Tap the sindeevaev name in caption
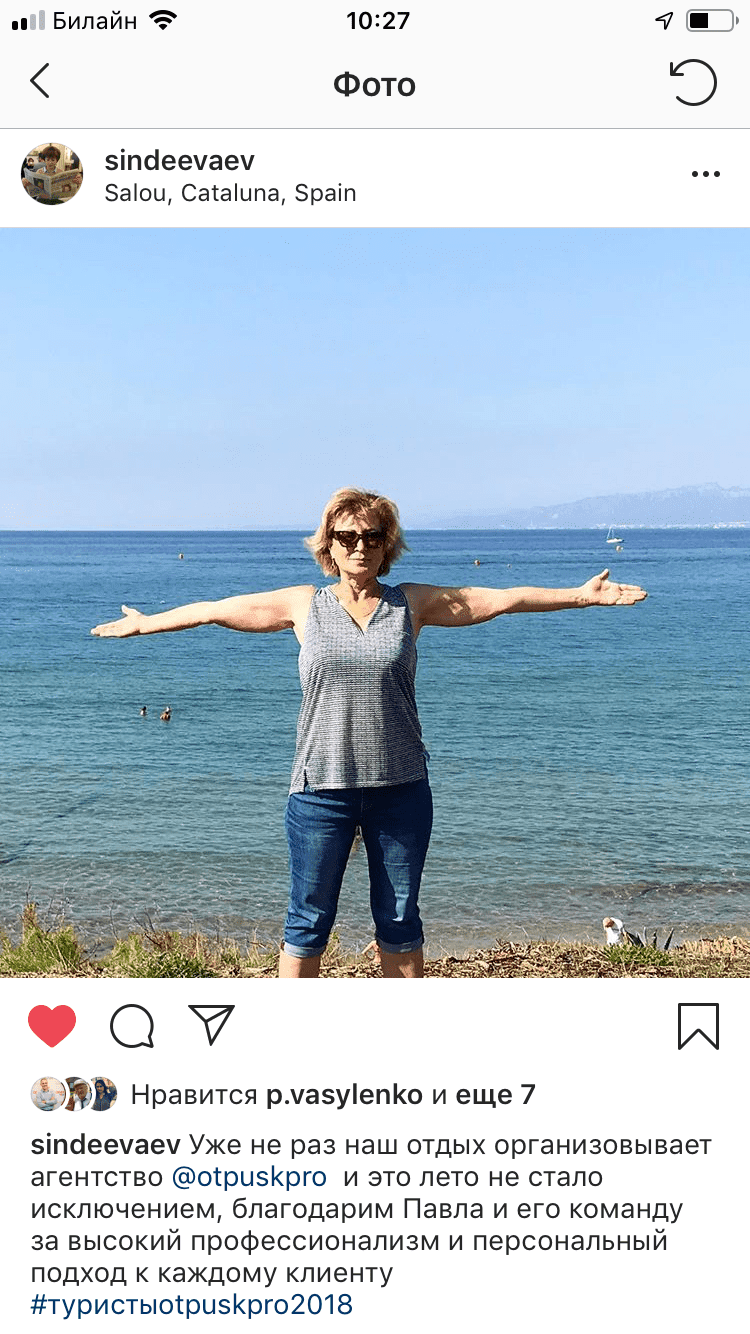 [105, 1145]
